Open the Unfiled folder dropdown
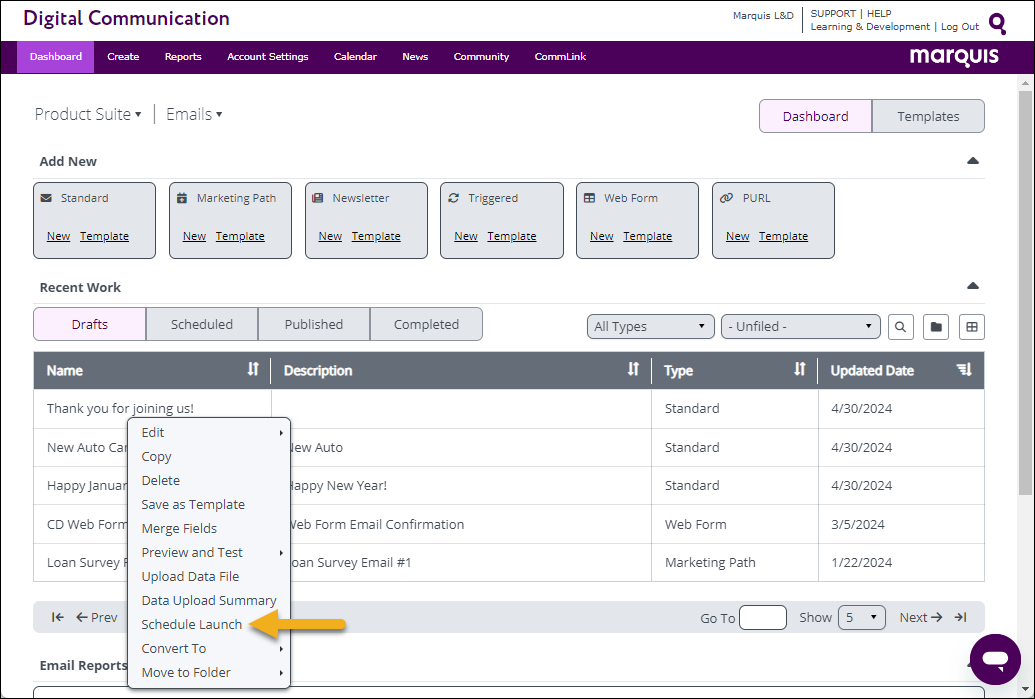 pos(801,327)
